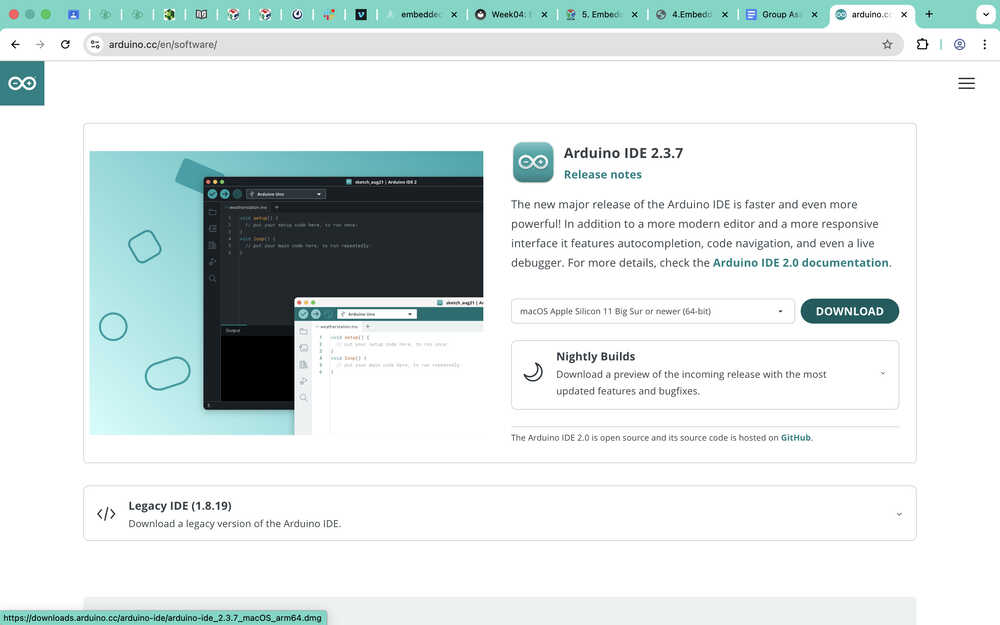The height and width of the screenshot is (625, 1000).
Task: Reload the arduino.cc page
Action: click(x=65, y=44)
